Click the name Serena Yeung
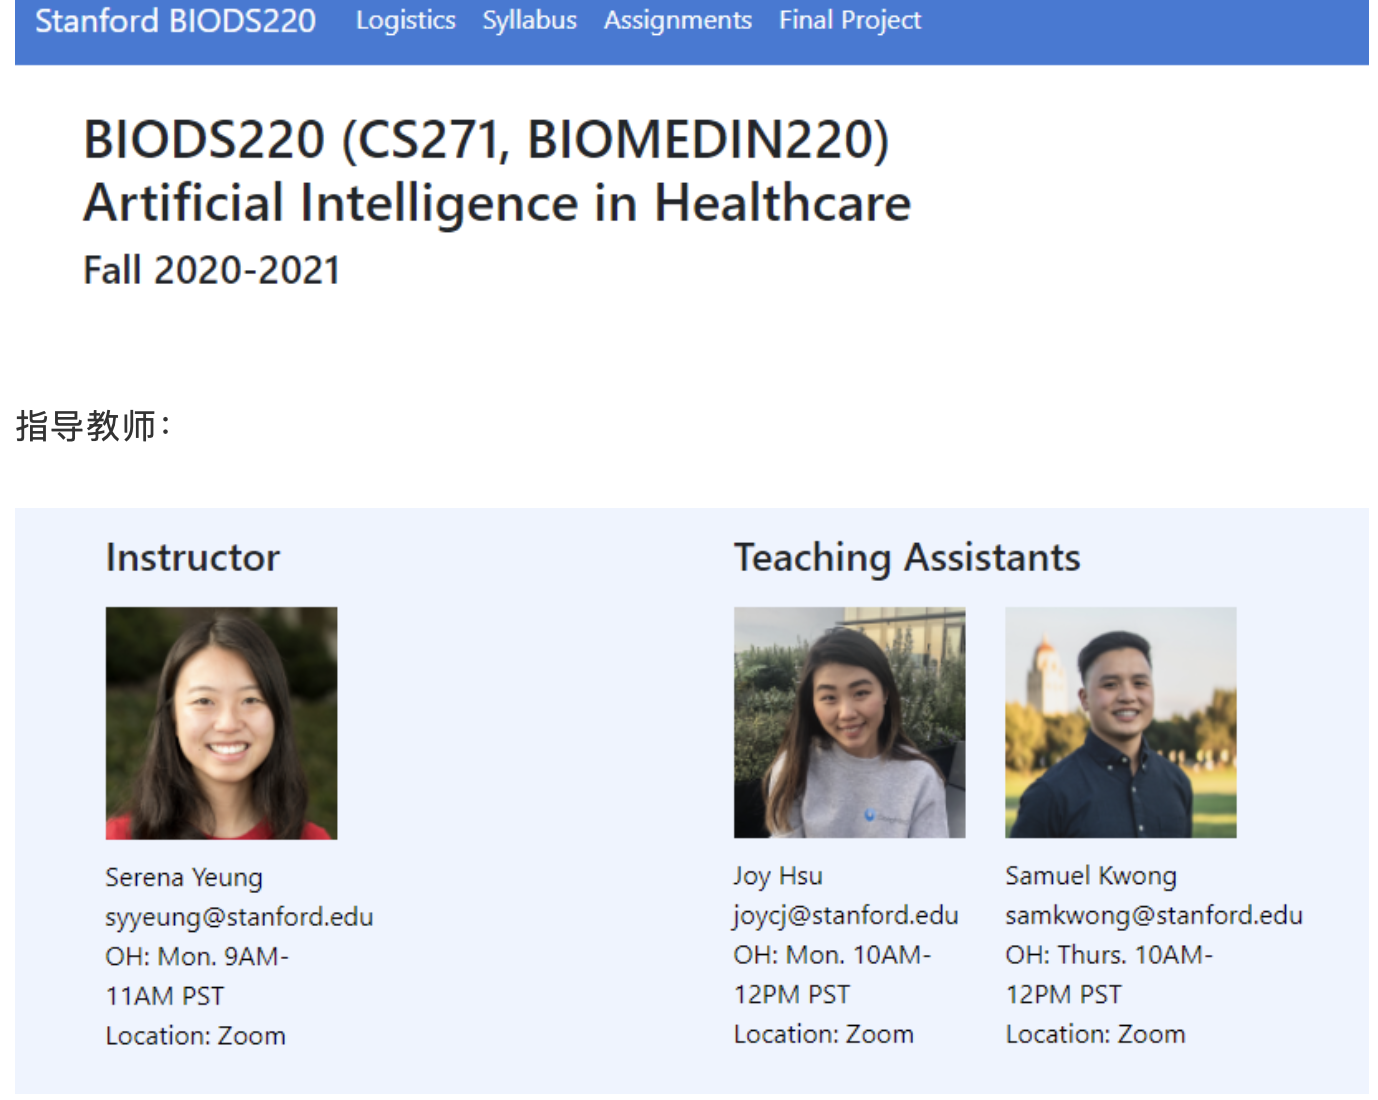This screenshot has width=1378, height=1100. (x=184, y=878)
